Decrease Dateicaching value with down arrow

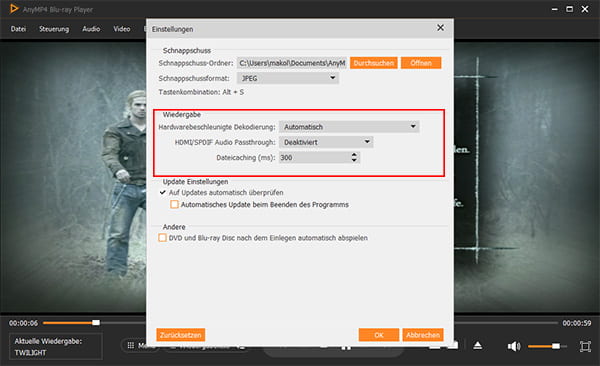pyautogui.click(x=354, y=160)
